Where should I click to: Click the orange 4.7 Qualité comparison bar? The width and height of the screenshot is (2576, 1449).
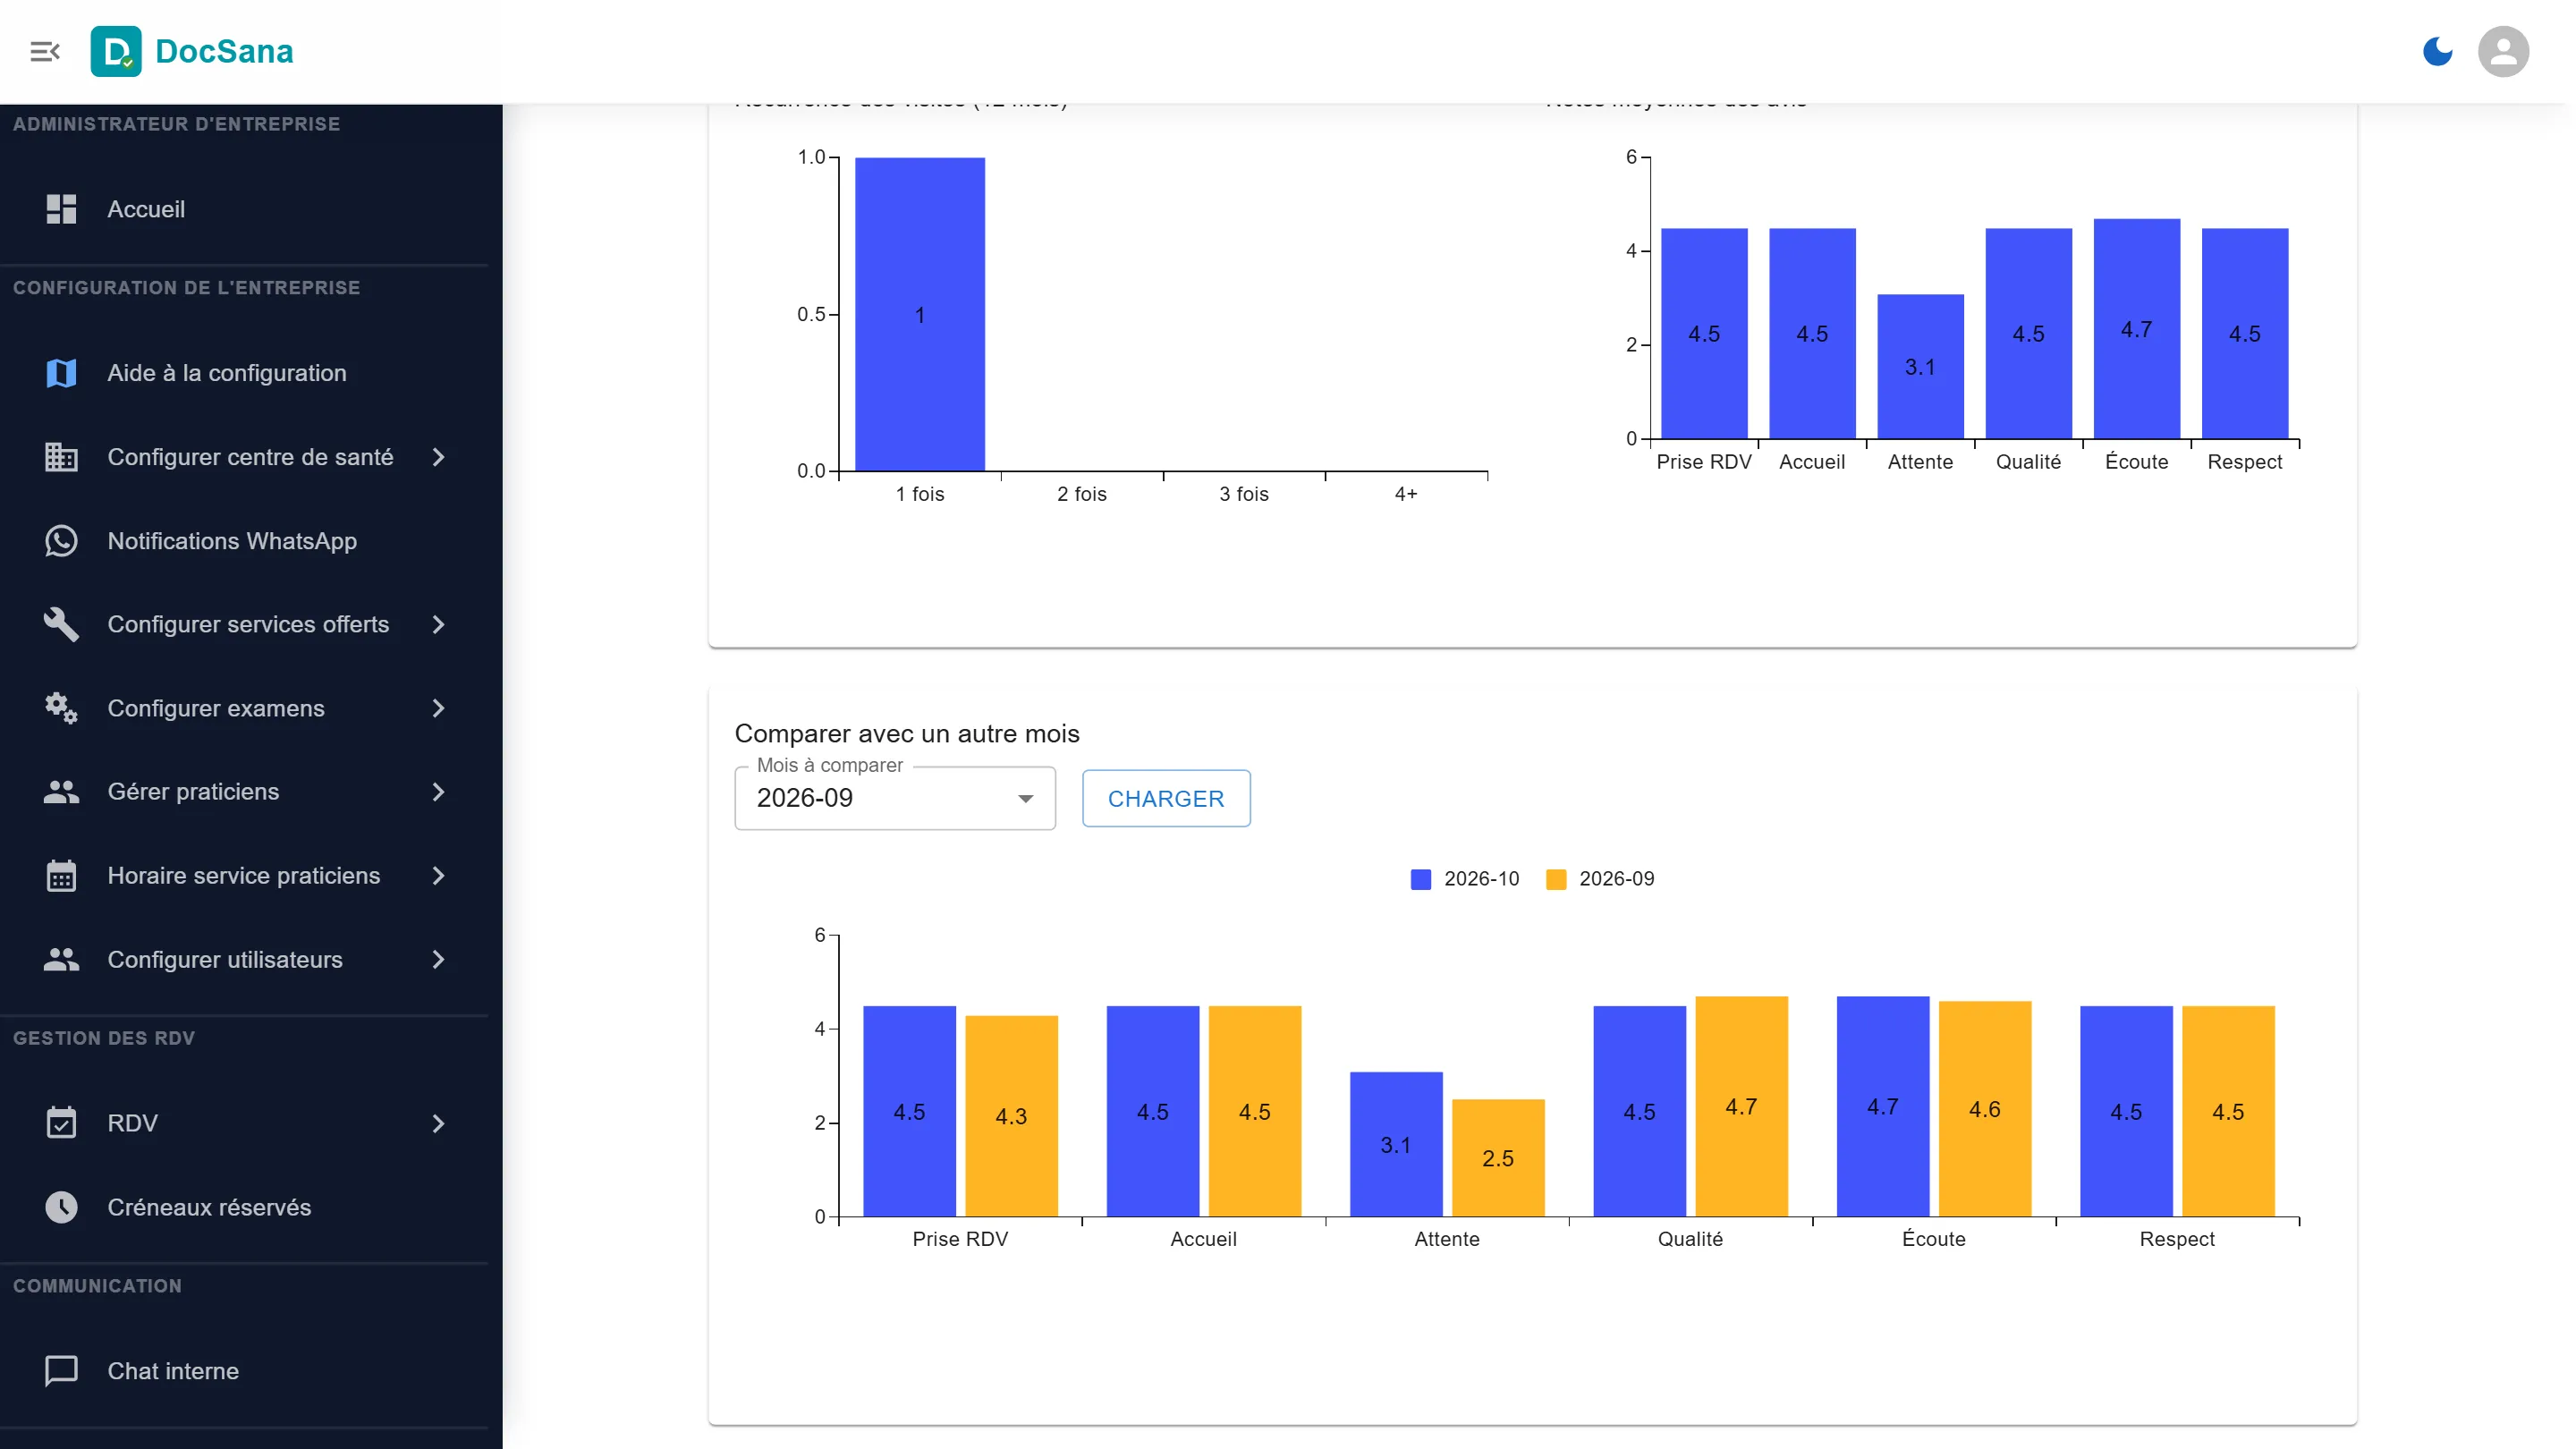(x=1741, y=1106)
